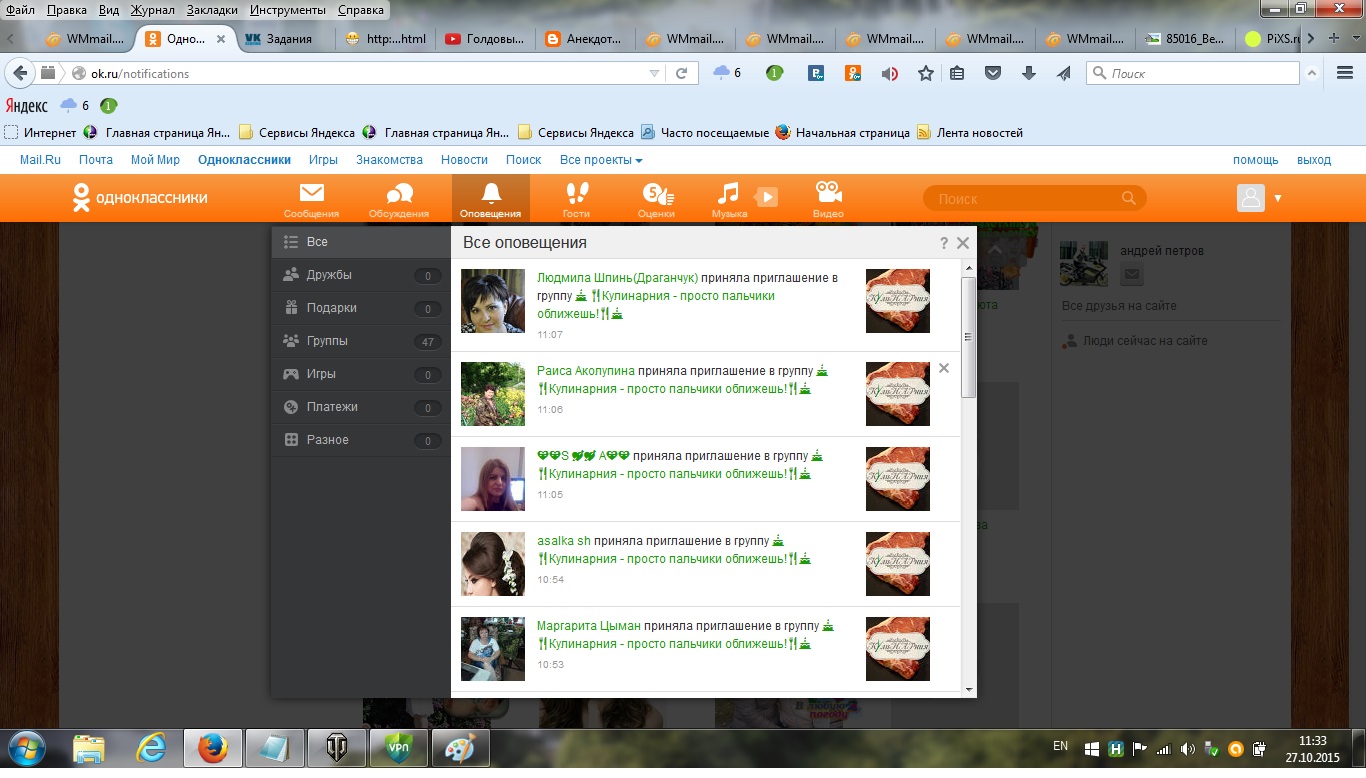Click the send paper-plane icon in toolbar
This screenshot has height=778, width=1366.
pyautogui.click(x=1063, y=73)
